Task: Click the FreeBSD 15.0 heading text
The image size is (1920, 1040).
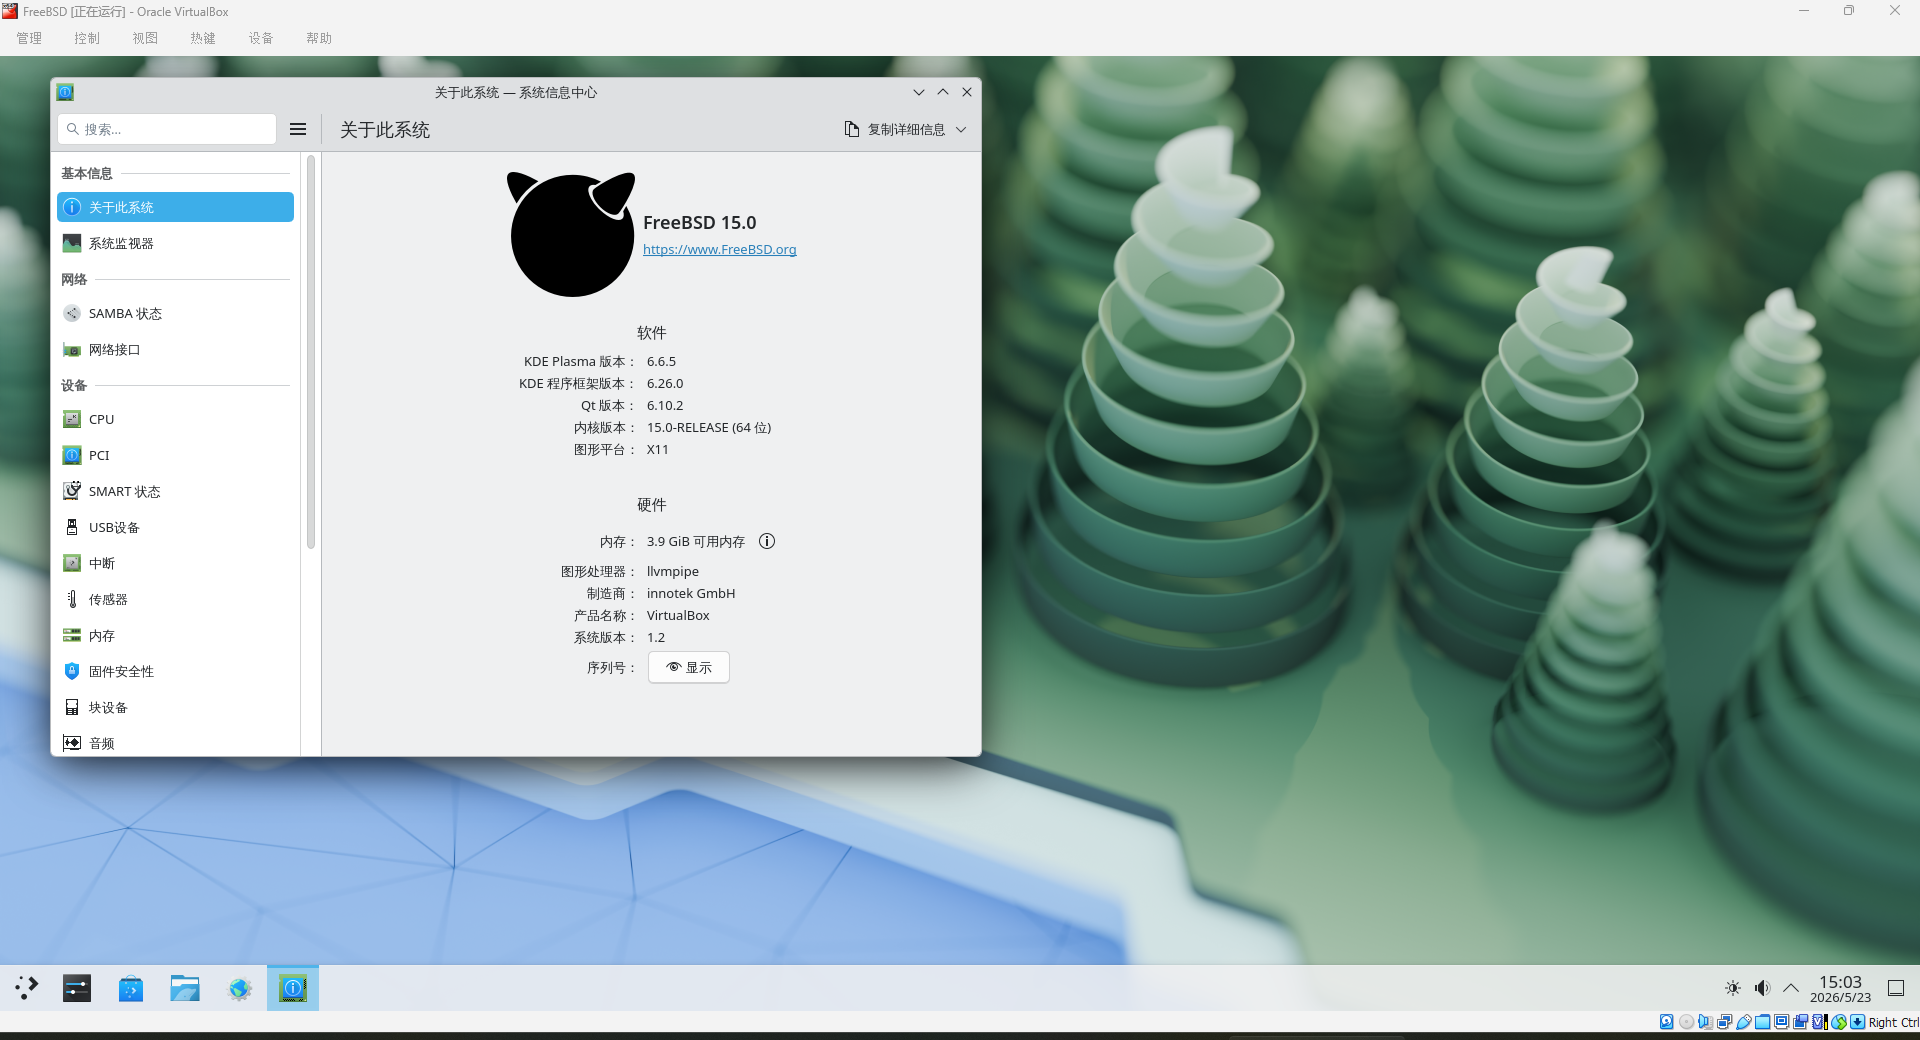Action: (x=700, y=222)
